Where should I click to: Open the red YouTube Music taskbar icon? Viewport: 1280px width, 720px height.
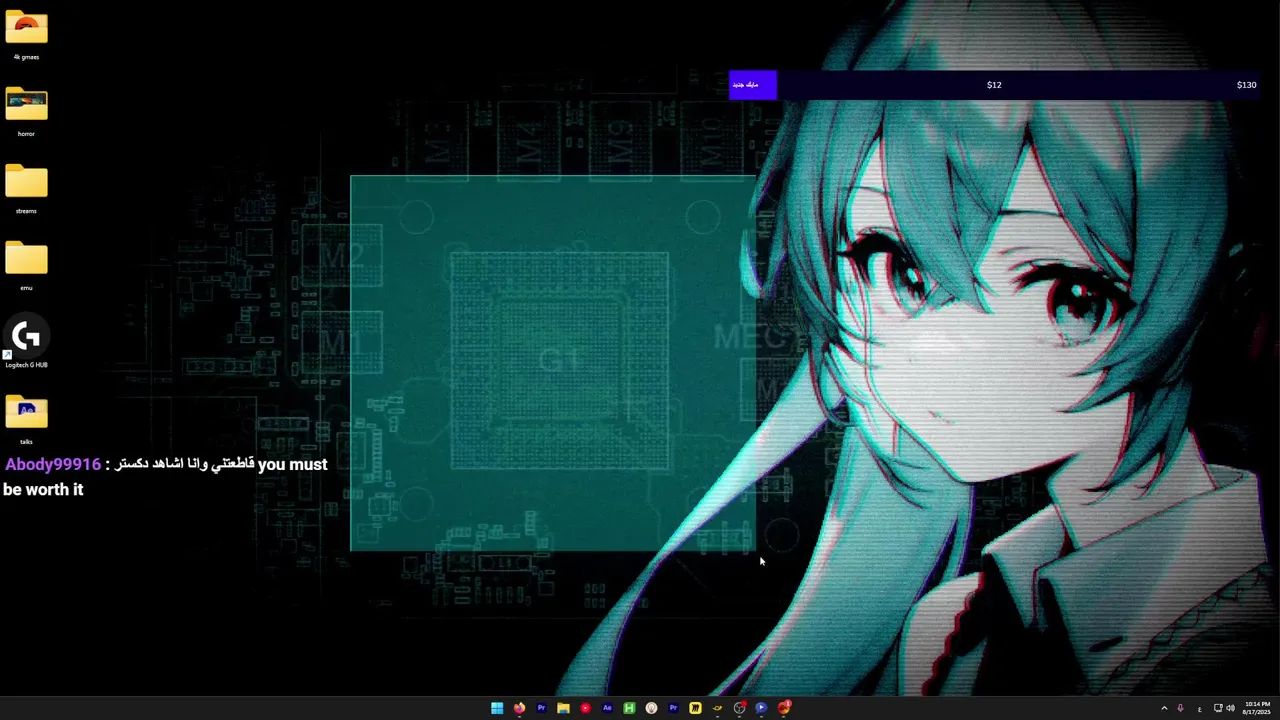tap(585, 708)
